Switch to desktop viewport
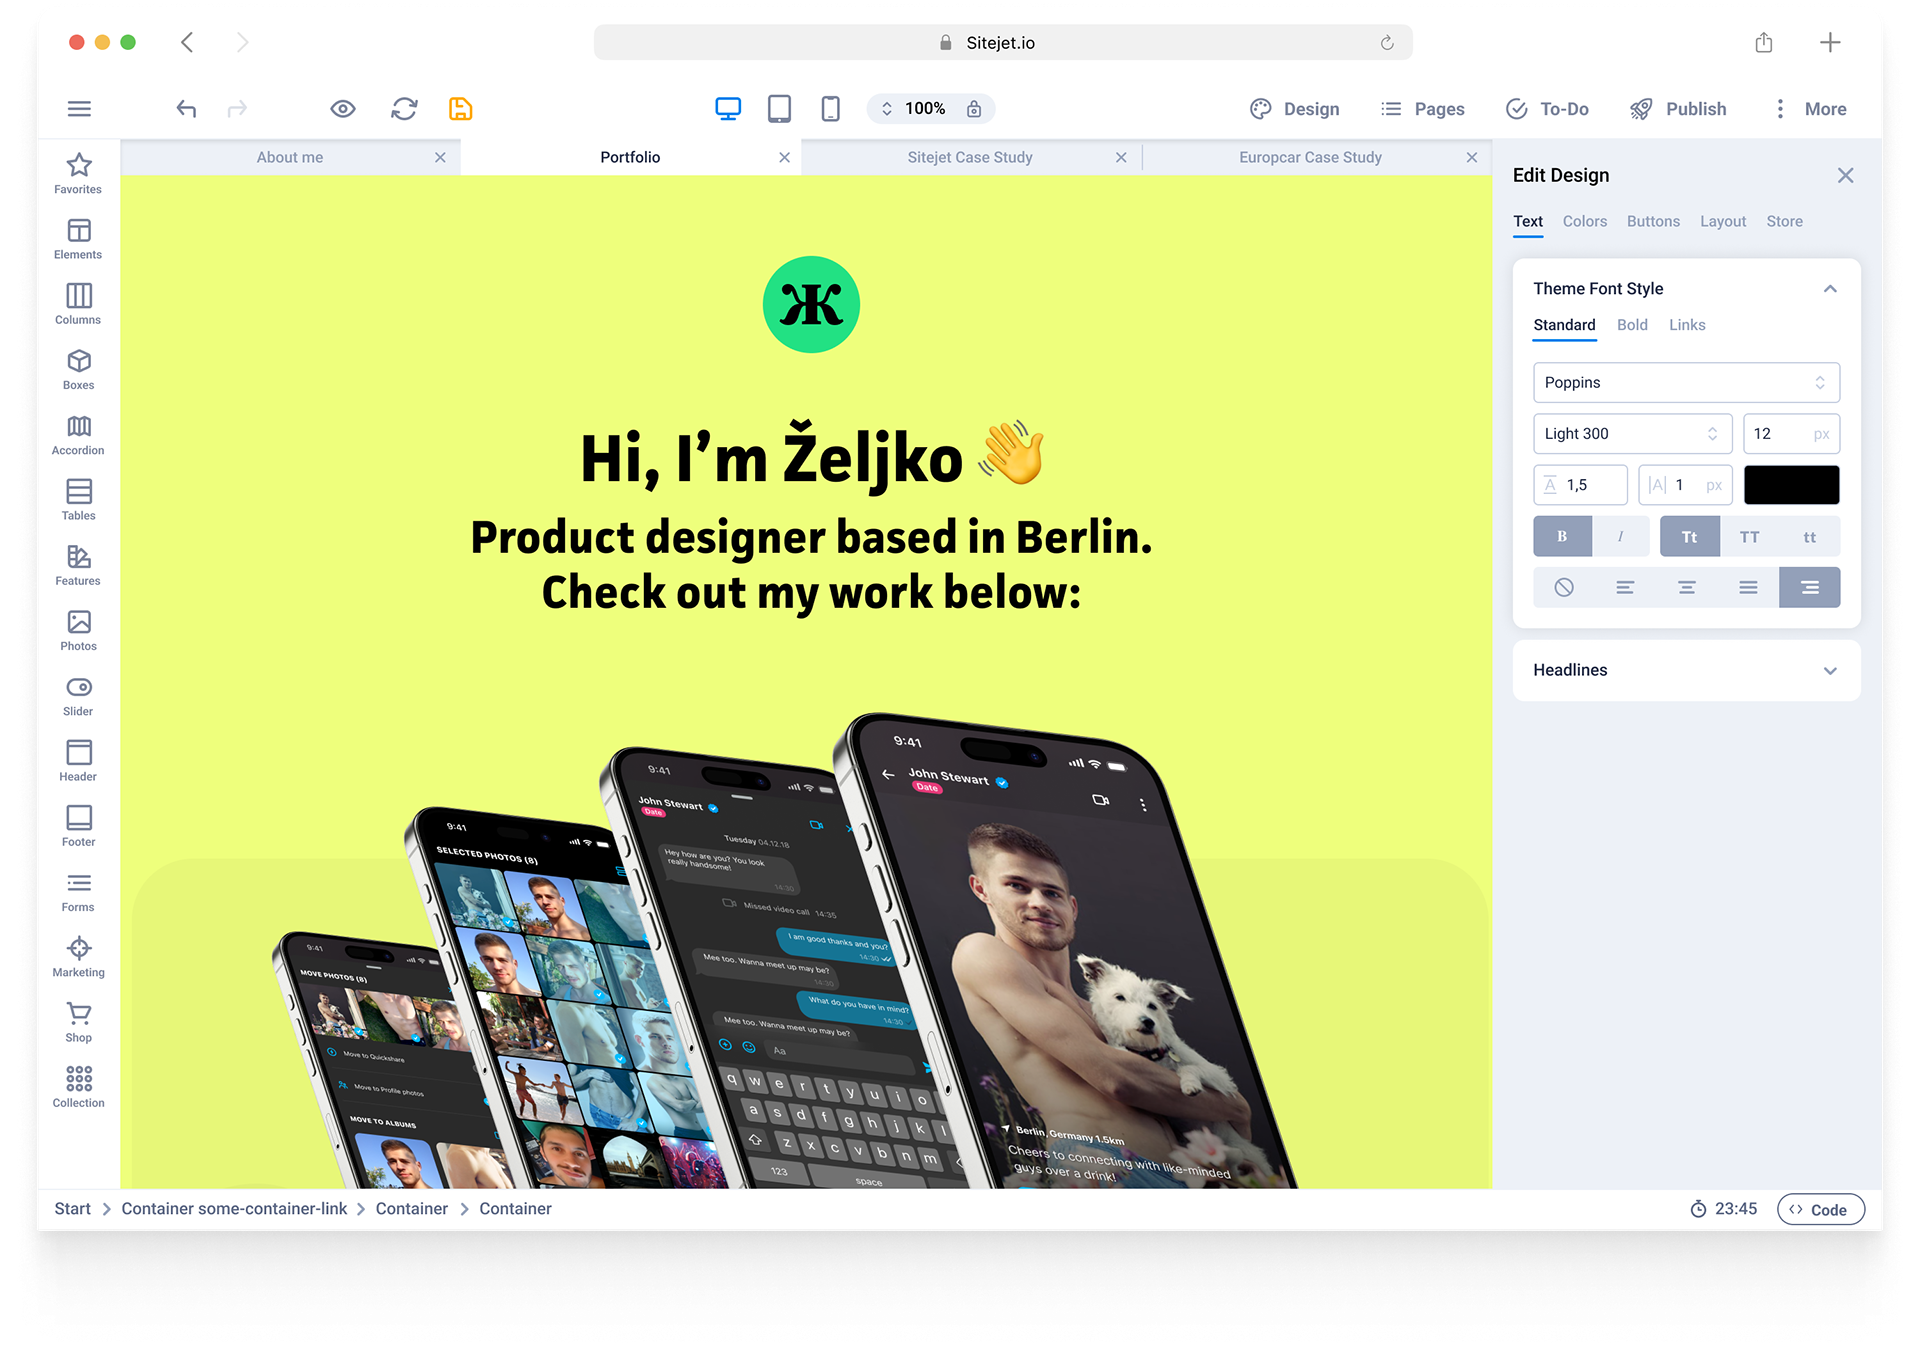Viewport: 1920px width, 1364px height. pyautogui.click(x=728, y=109)
